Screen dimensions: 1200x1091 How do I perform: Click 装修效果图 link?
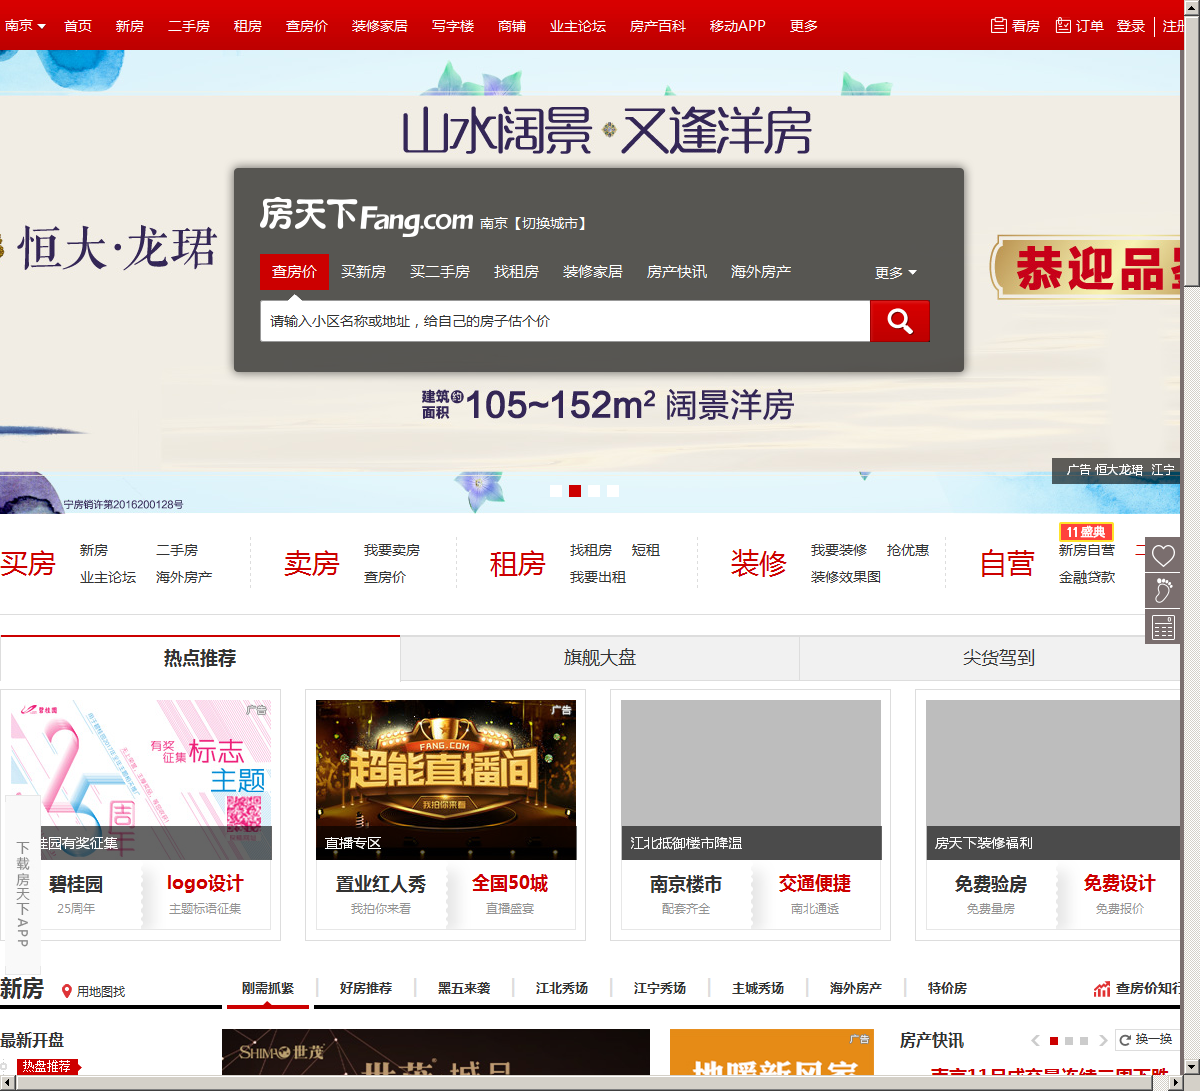(846, 577)
